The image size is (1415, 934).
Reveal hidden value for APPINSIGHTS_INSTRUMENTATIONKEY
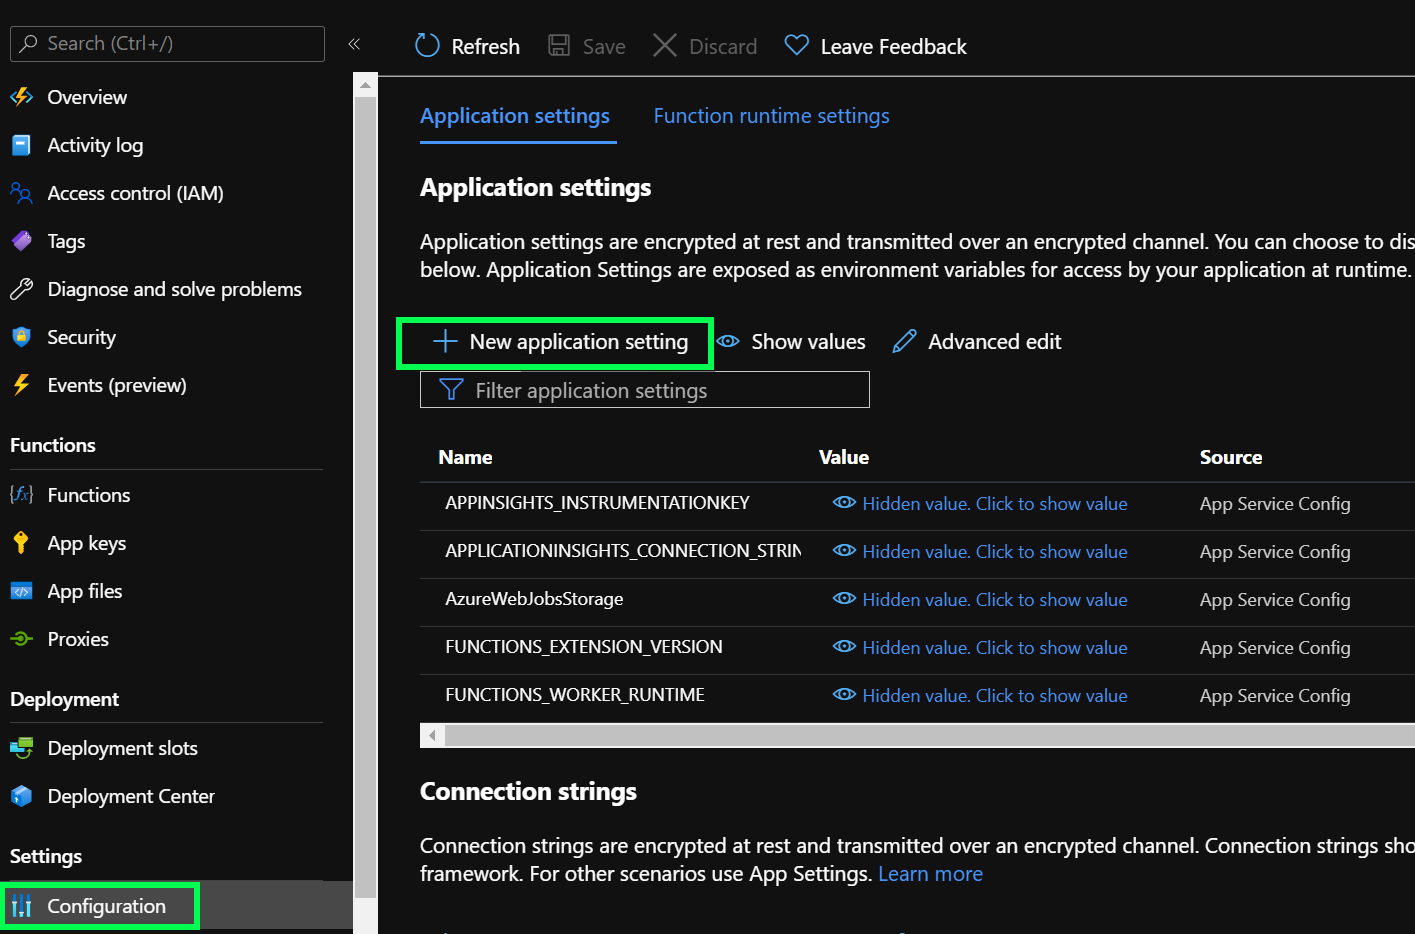[980, 504]
